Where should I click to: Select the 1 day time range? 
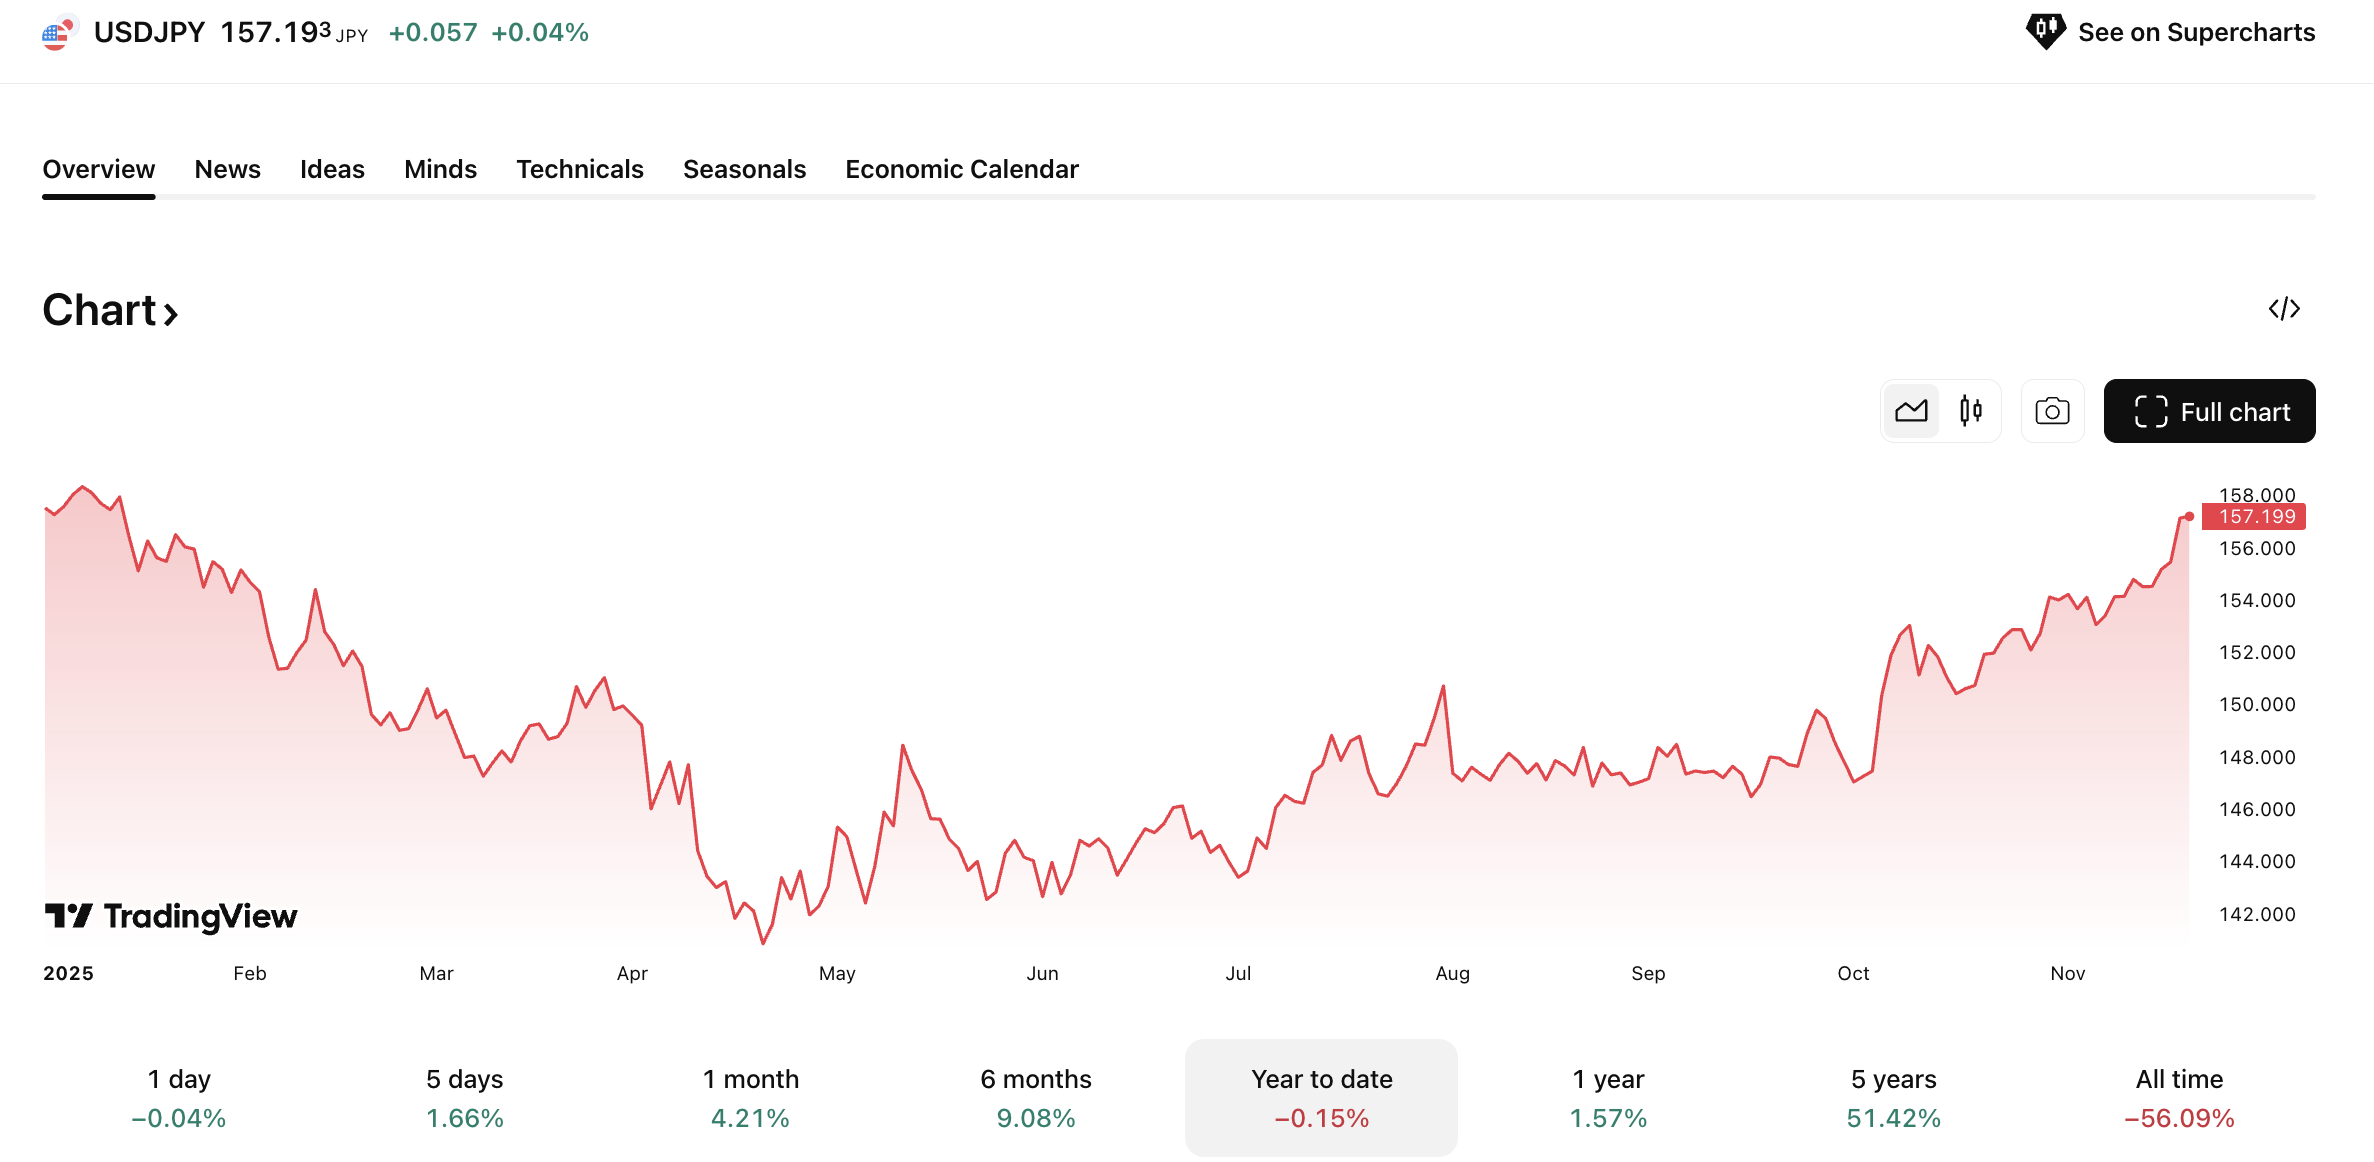(x=179, y=1097)
